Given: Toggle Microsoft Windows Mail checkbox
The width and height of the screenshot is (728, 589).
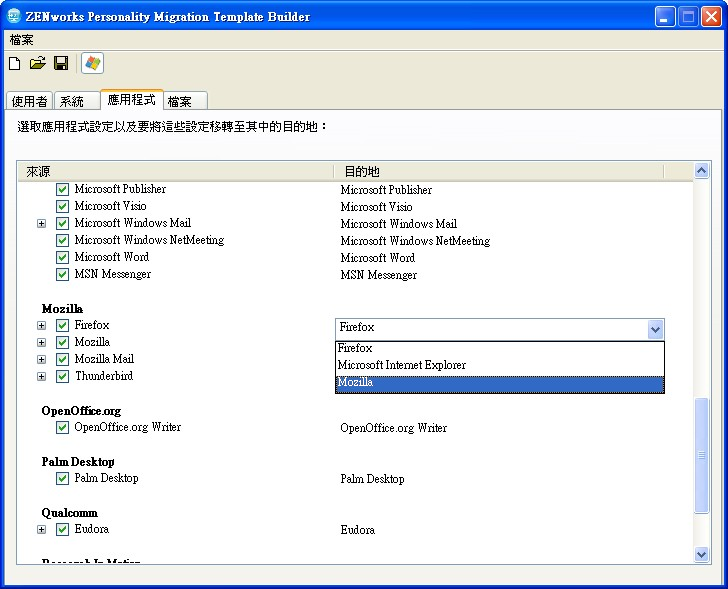Looking at the screenshot, I should (62, 223).
